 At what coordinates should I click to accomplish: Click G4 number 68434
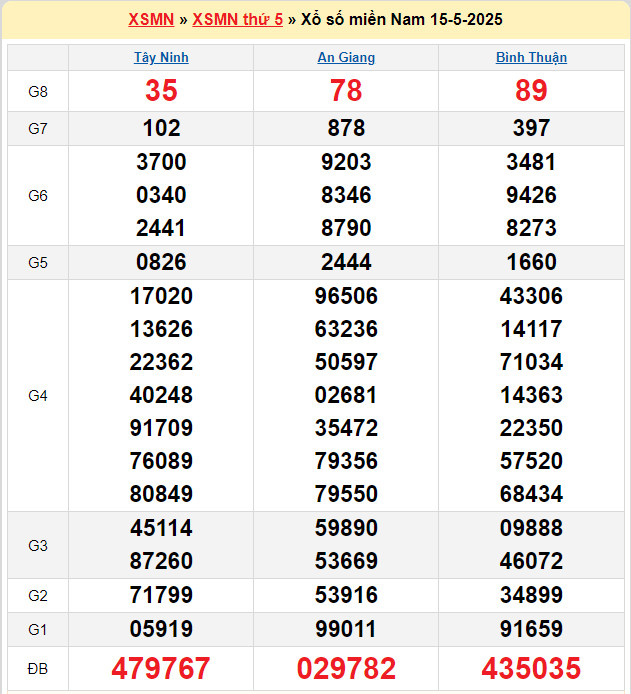point(531,494)
